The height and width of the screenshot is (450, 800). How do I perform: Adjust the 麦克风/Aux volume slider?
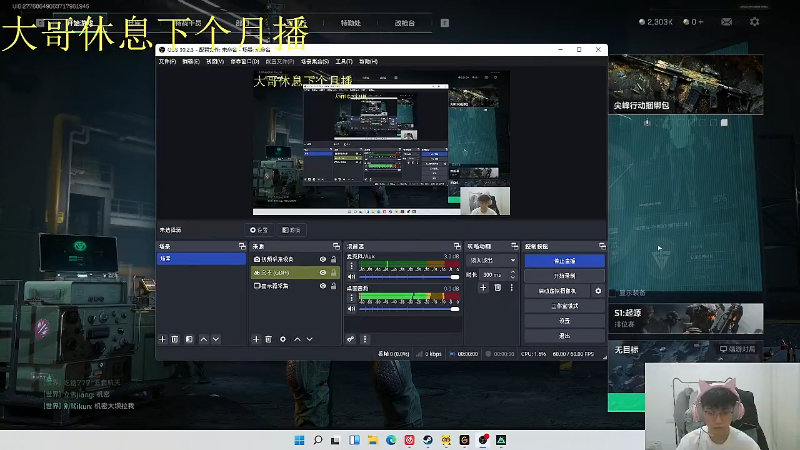click(409, 277)
